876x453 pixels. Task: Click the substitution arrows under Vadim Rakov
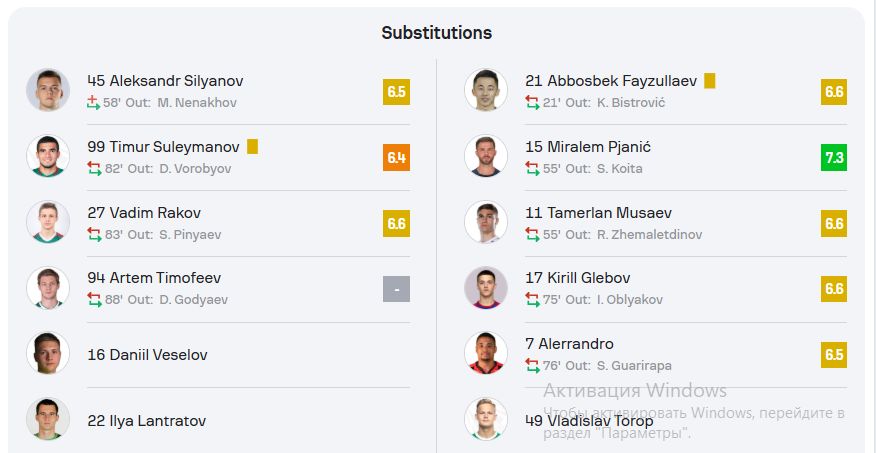point(94,235)
